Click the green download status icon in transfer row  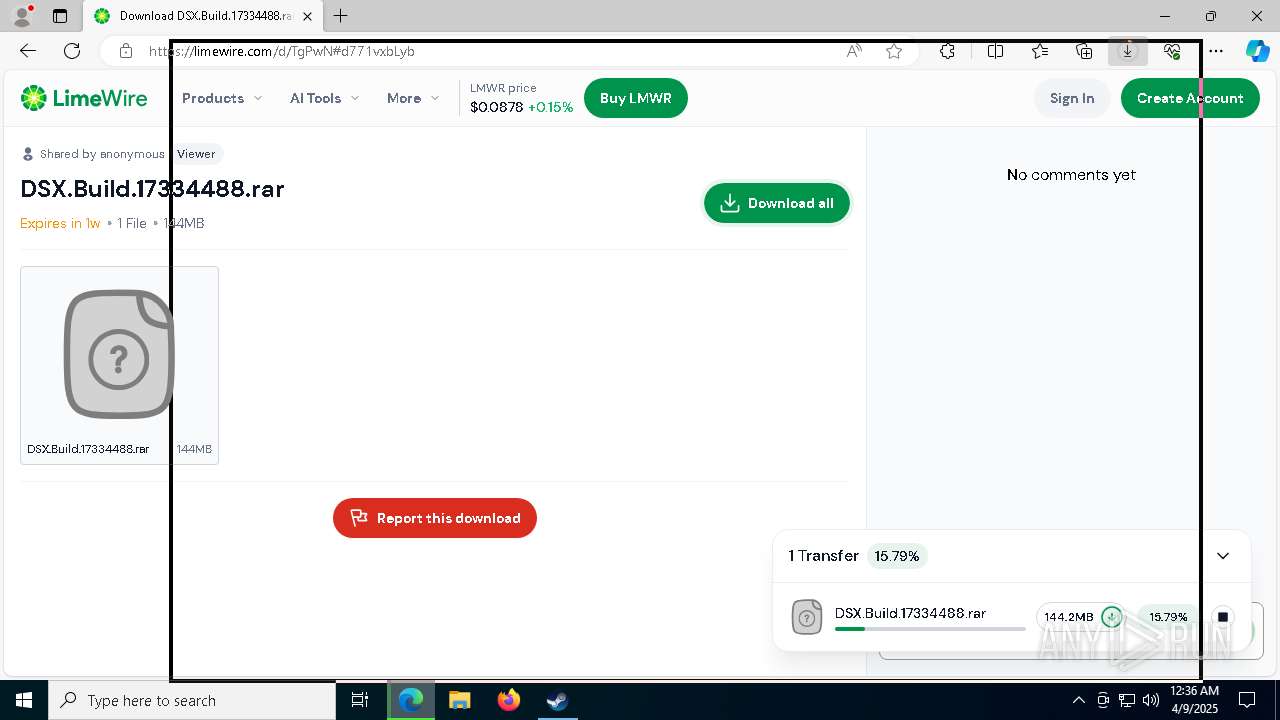(x=1111, y=617)
